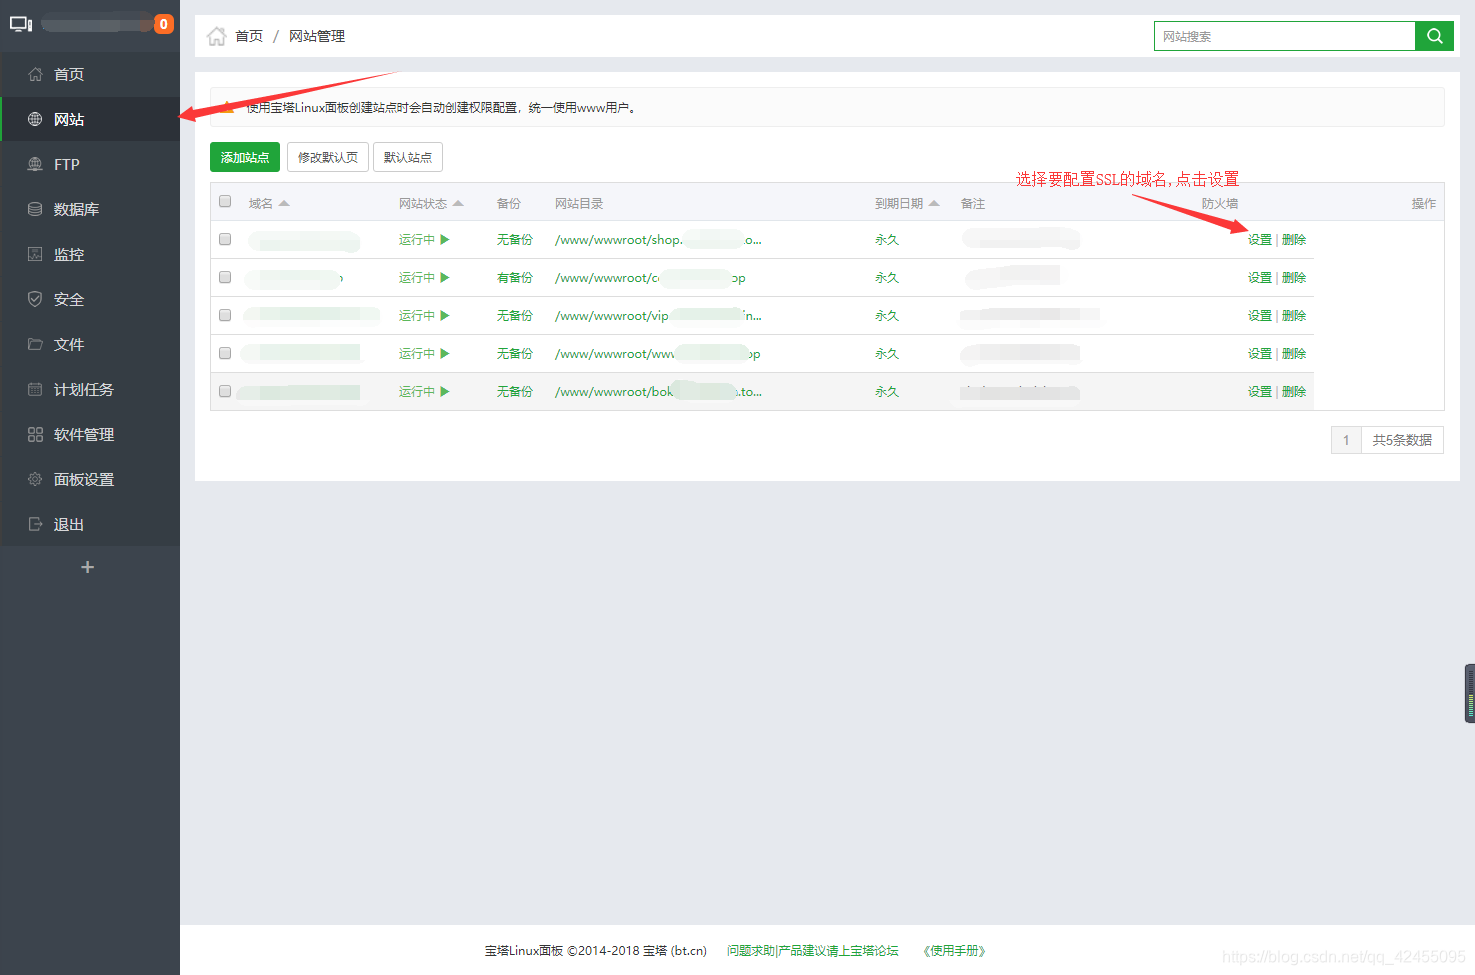Click 设置 for the shop site row
This screenshot has width=1475, height=975.
point(1260,239)
